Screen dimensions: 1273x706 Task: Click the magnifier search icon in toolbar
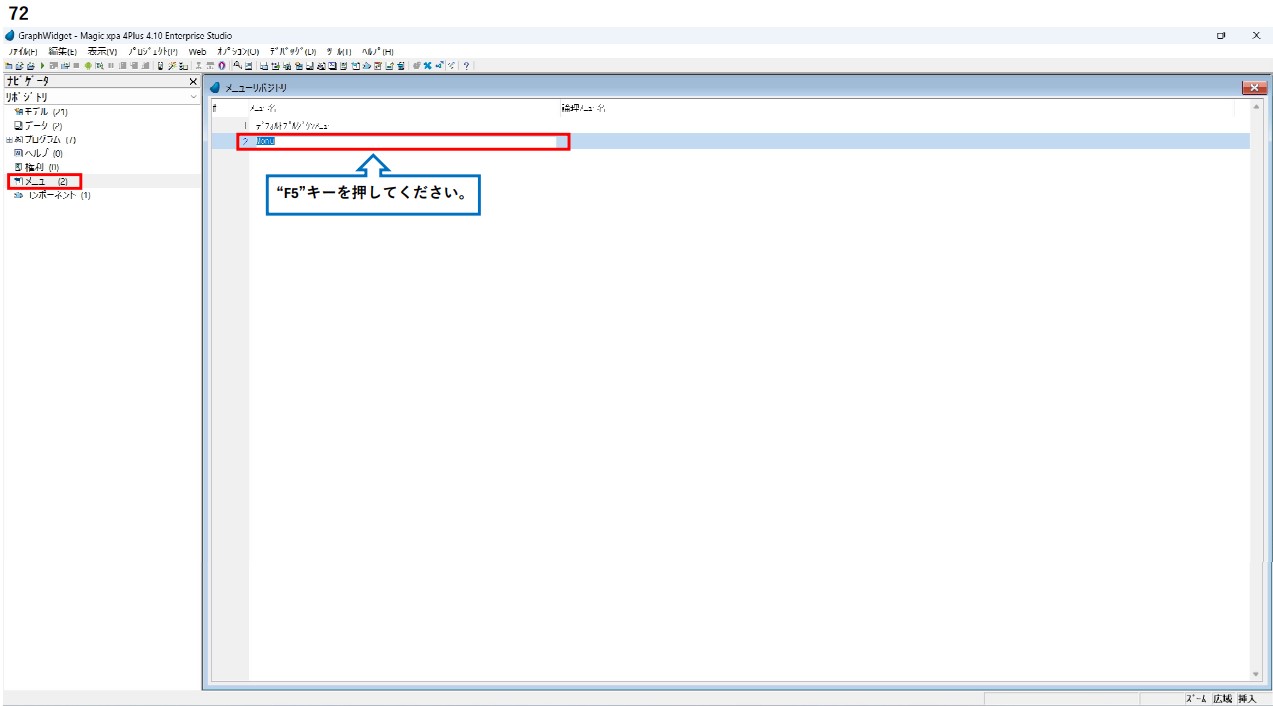[237, 66]
